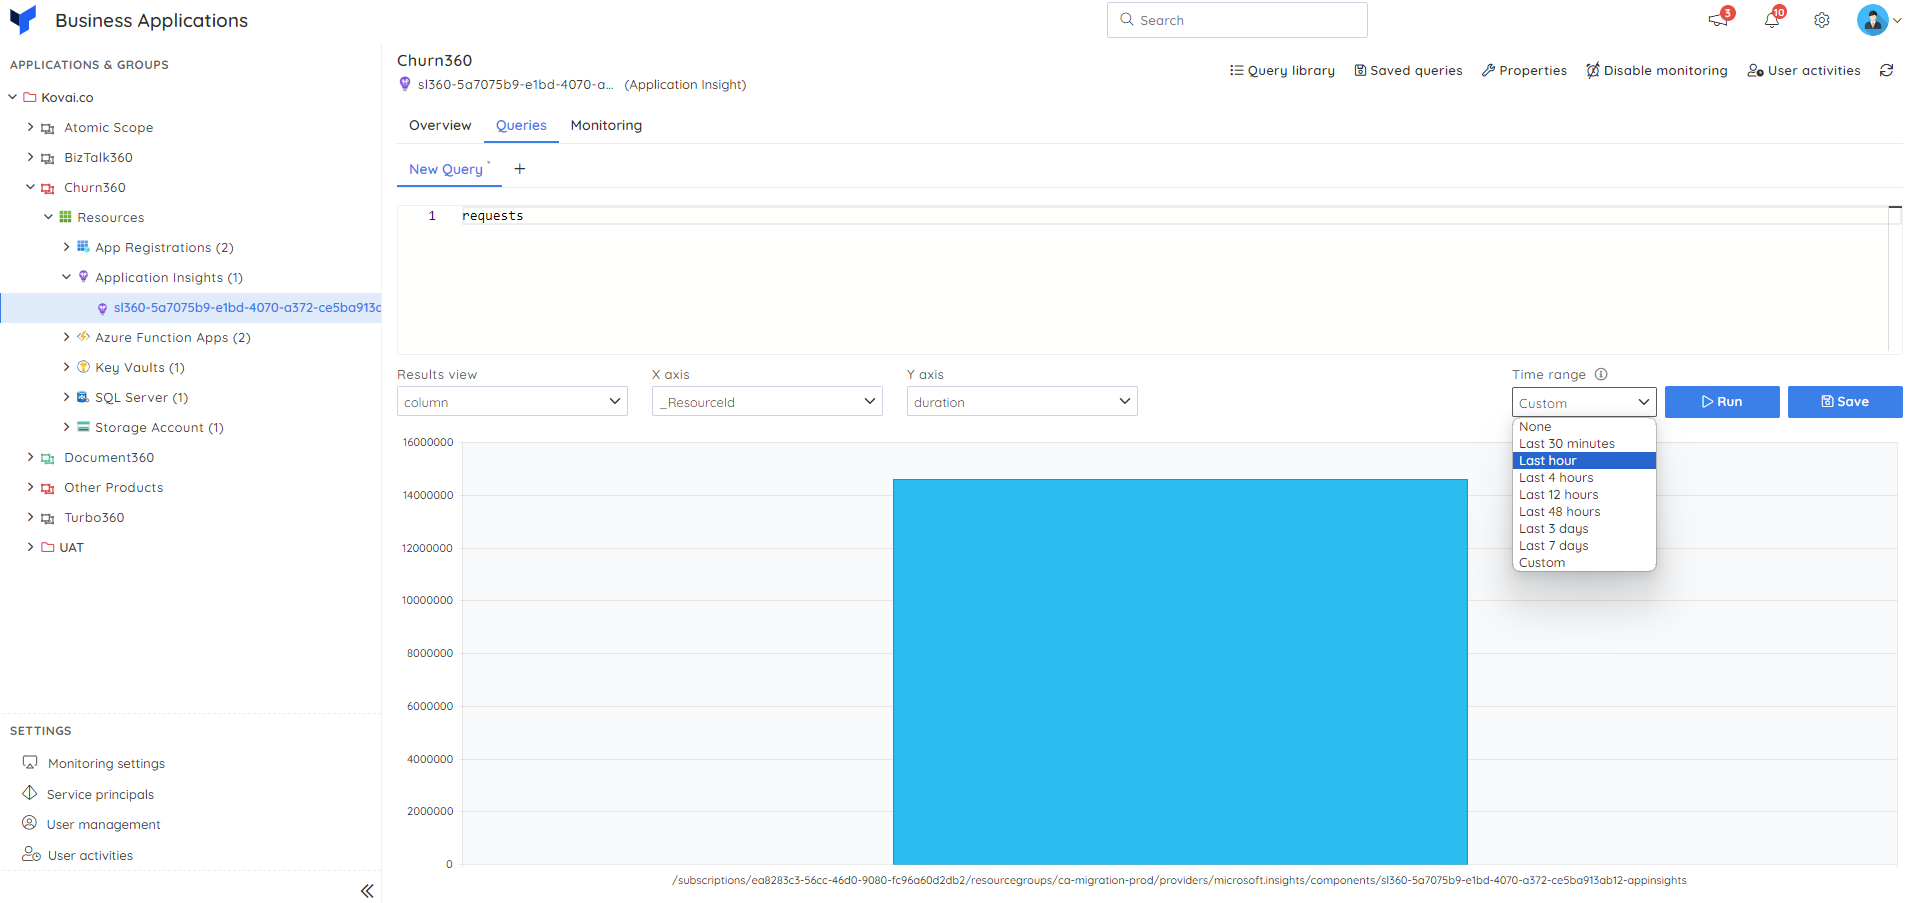Click the SQL Server icon

83,397
